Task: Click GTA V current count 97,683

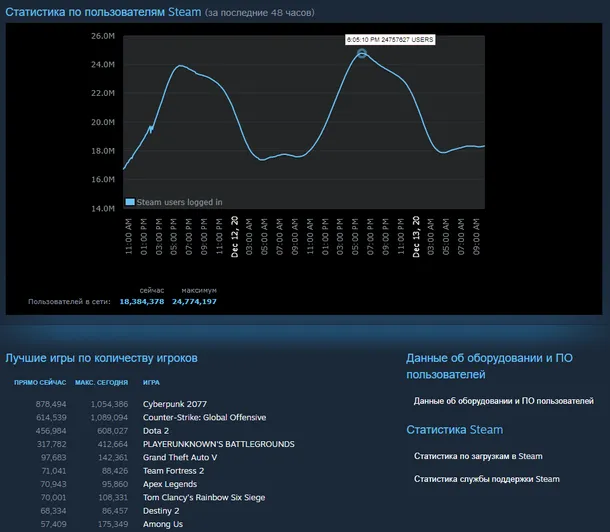Action: pos(54,457)
